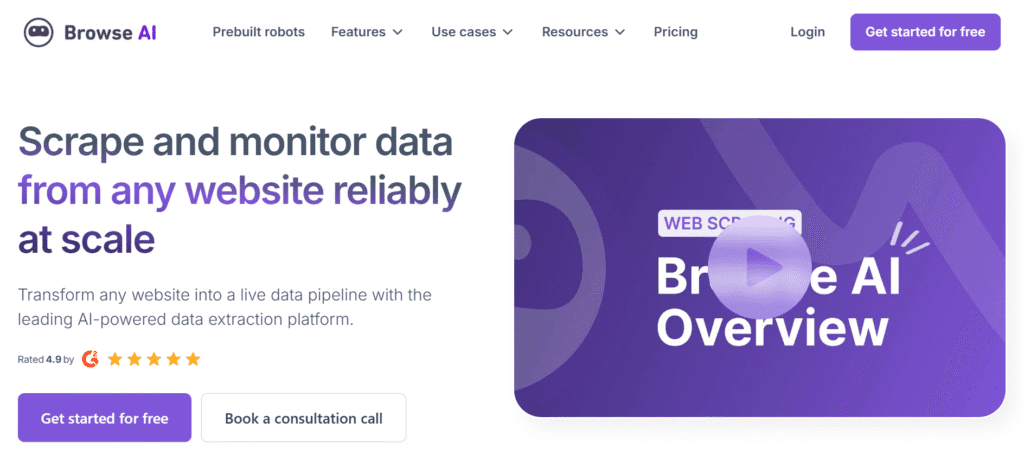Image resolution: width=1024 pixels, height=474 pixels.
Task: Click the Browse AI brand name text
Action: [x=110, y=32]
